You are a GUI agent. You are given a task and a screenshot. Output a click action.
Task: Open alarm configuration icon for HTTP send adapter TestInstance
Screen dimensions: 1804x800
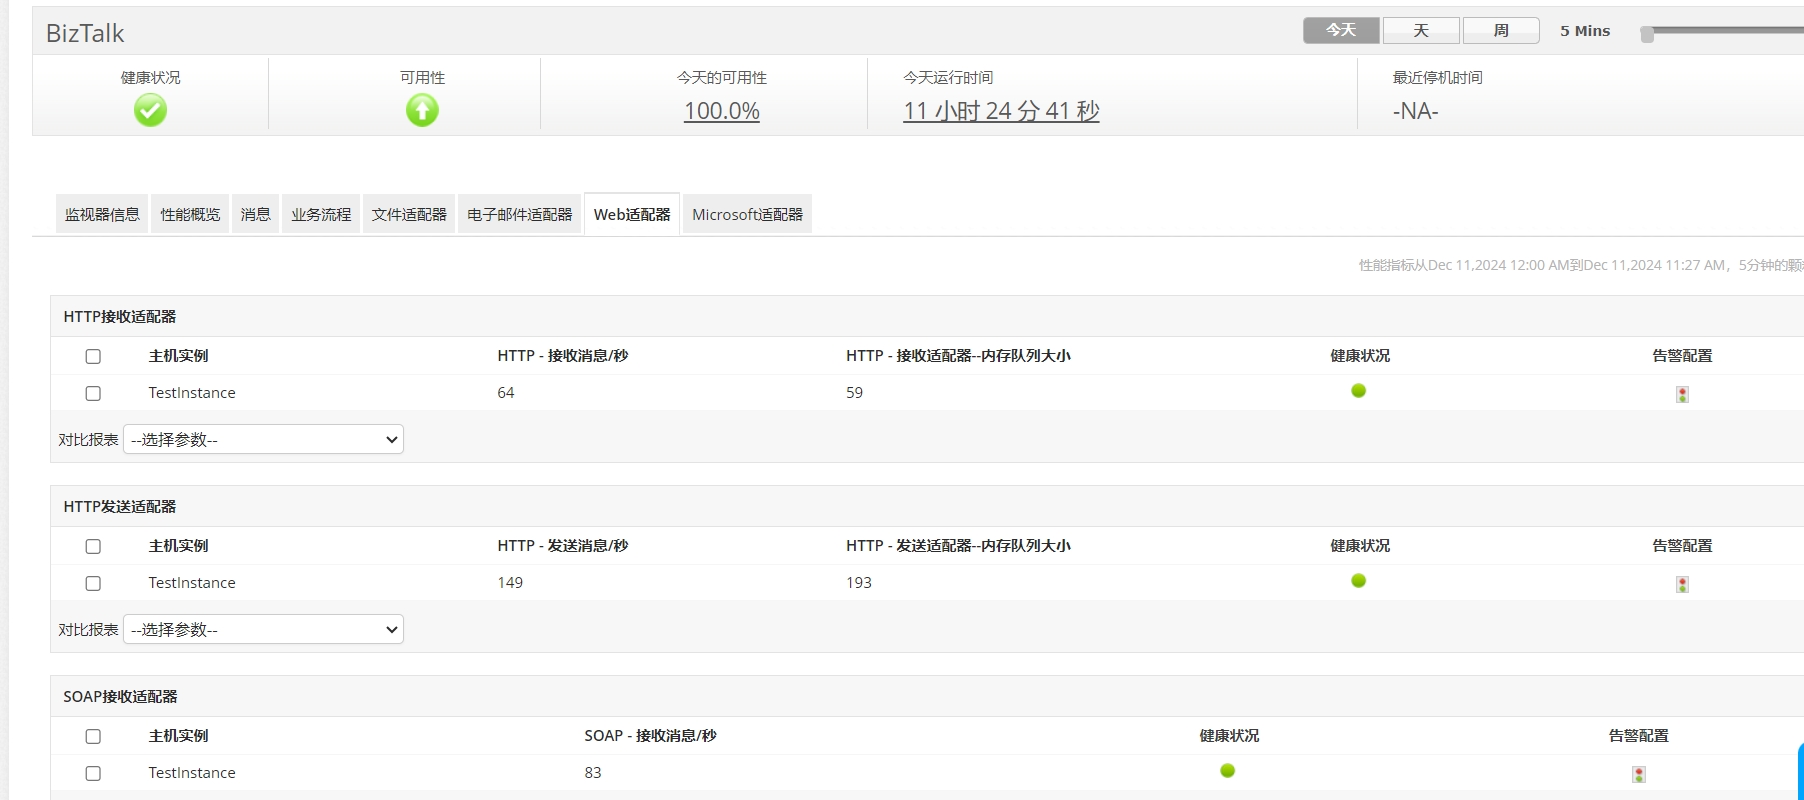(1682, 584)
